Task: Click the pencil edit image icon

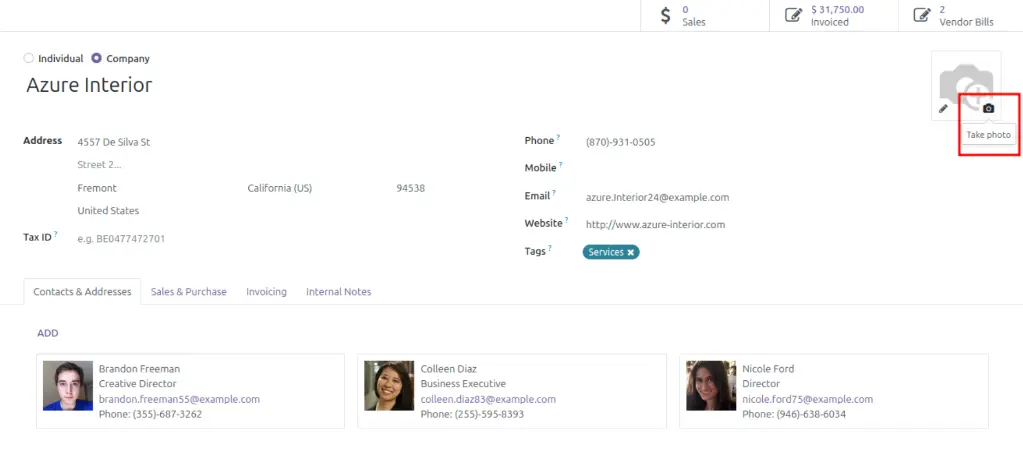Action: 943,108
